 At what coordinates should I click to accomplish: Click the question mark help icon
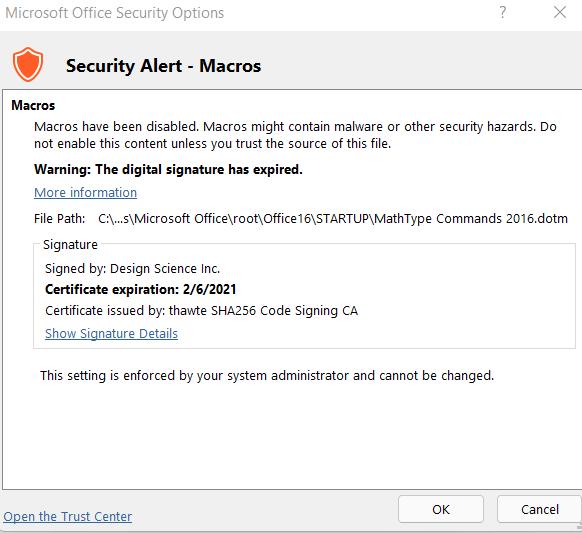(x=502, y=13)
